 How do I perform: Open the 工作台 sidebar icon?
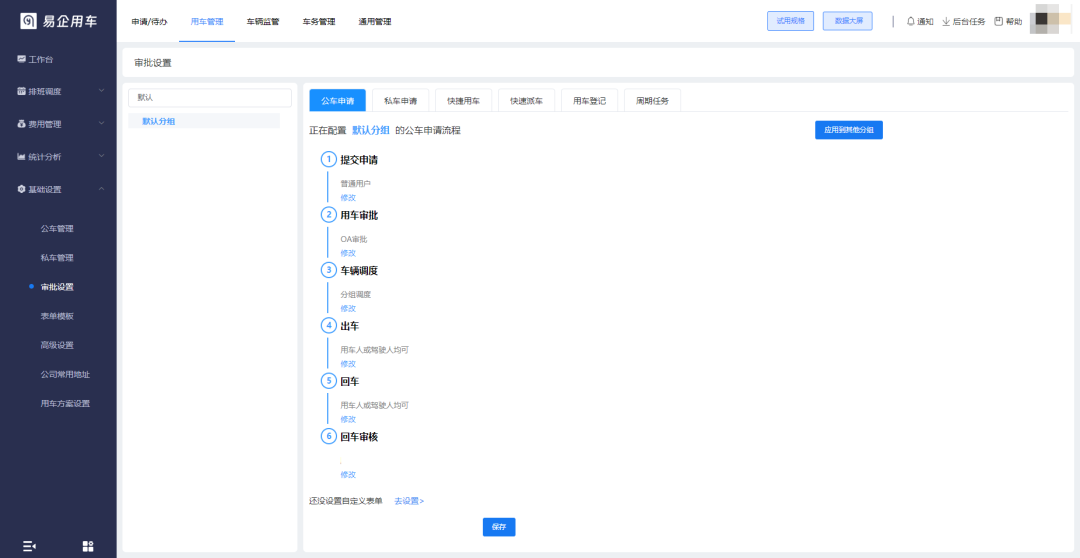pyautogui.click(x=21, y=59)
